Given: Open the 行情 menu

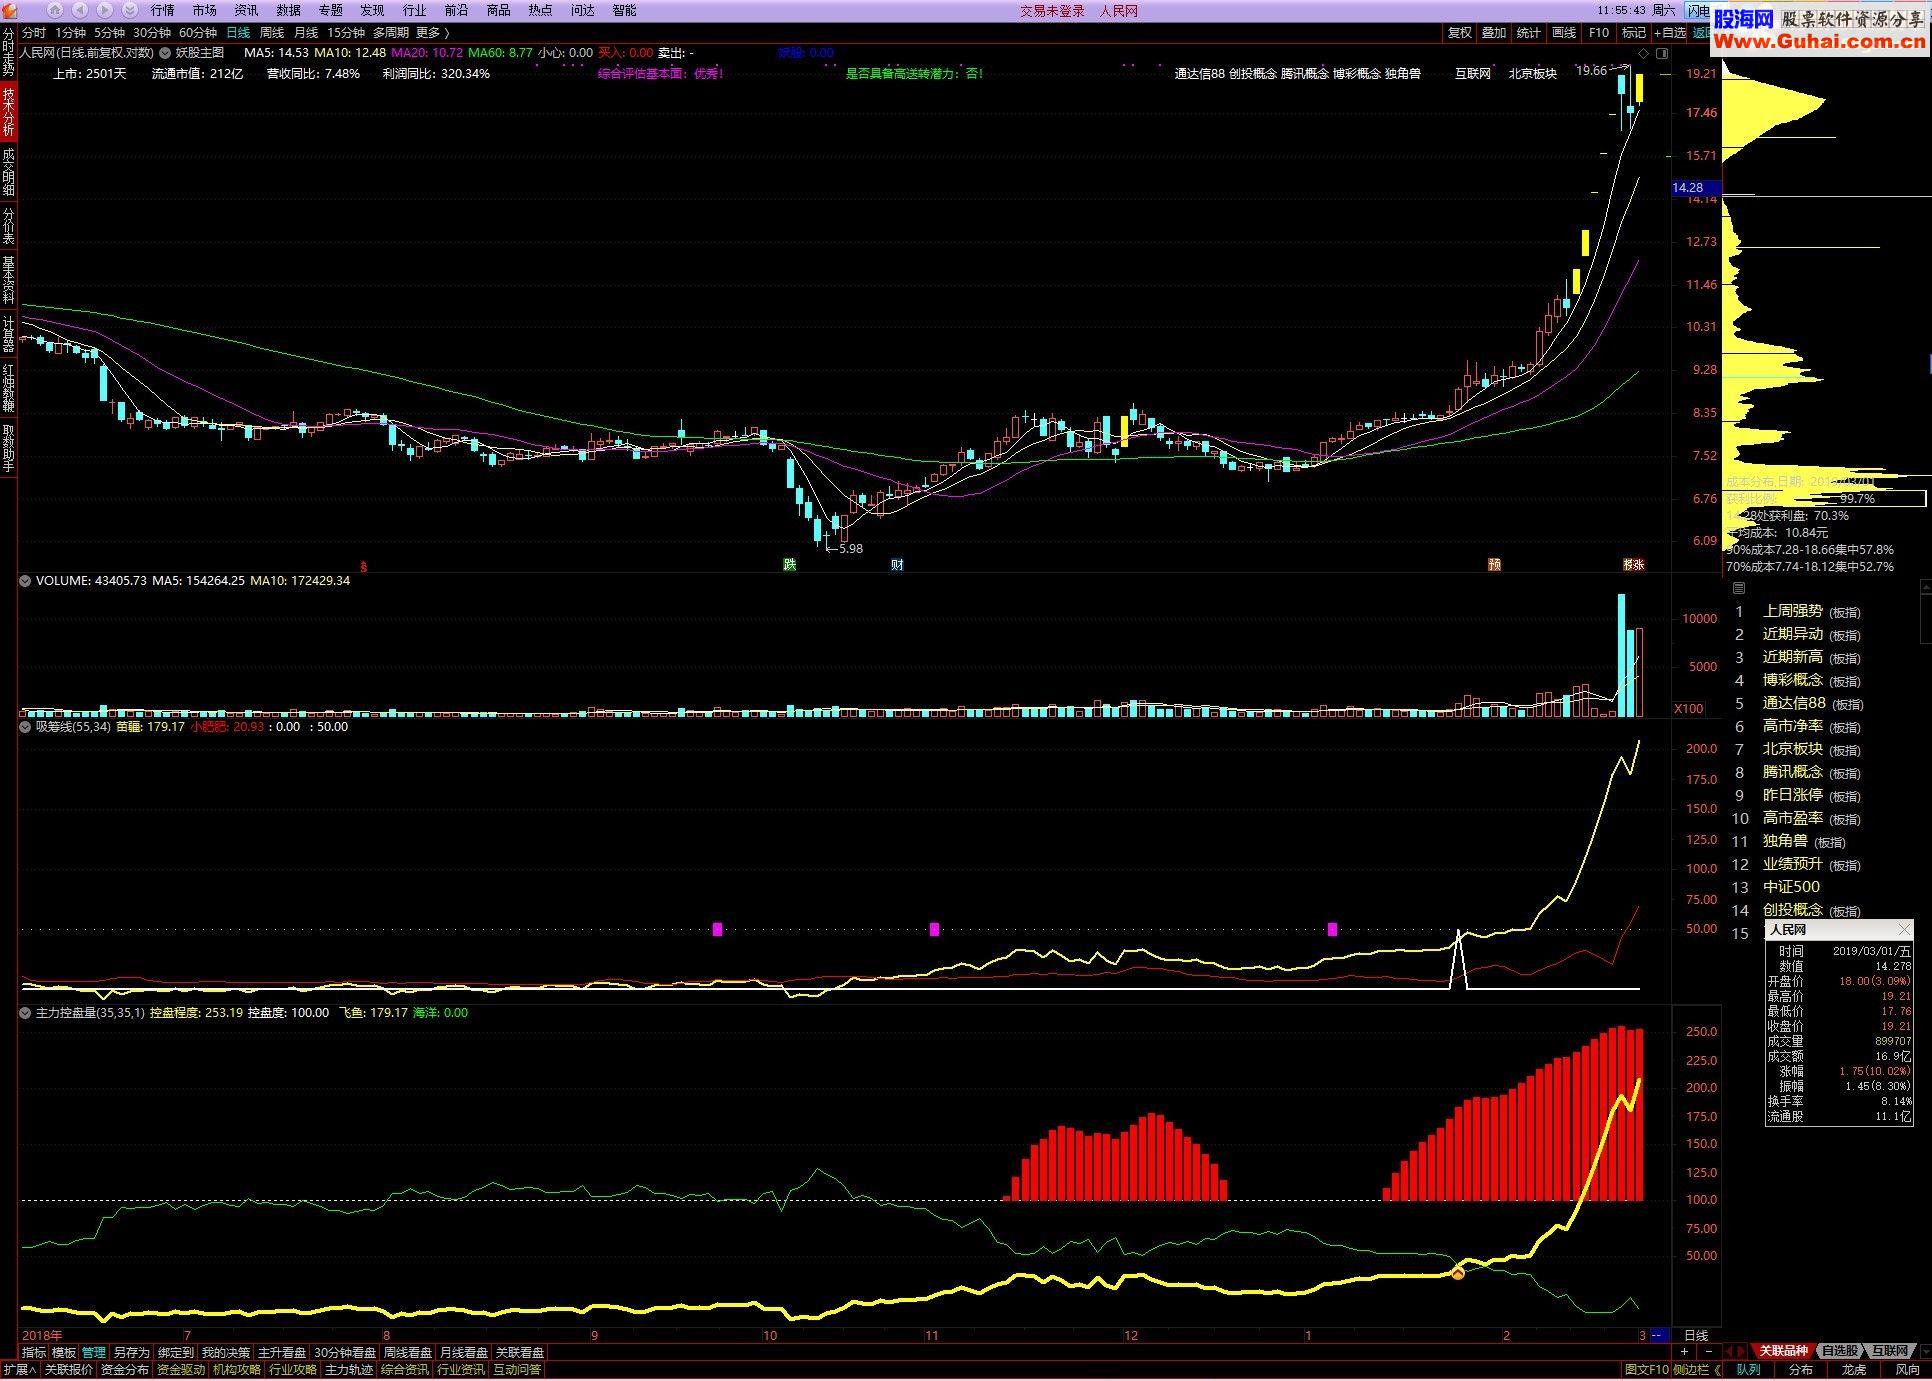Looking at the screenshot, I should (x=162, y=10).
